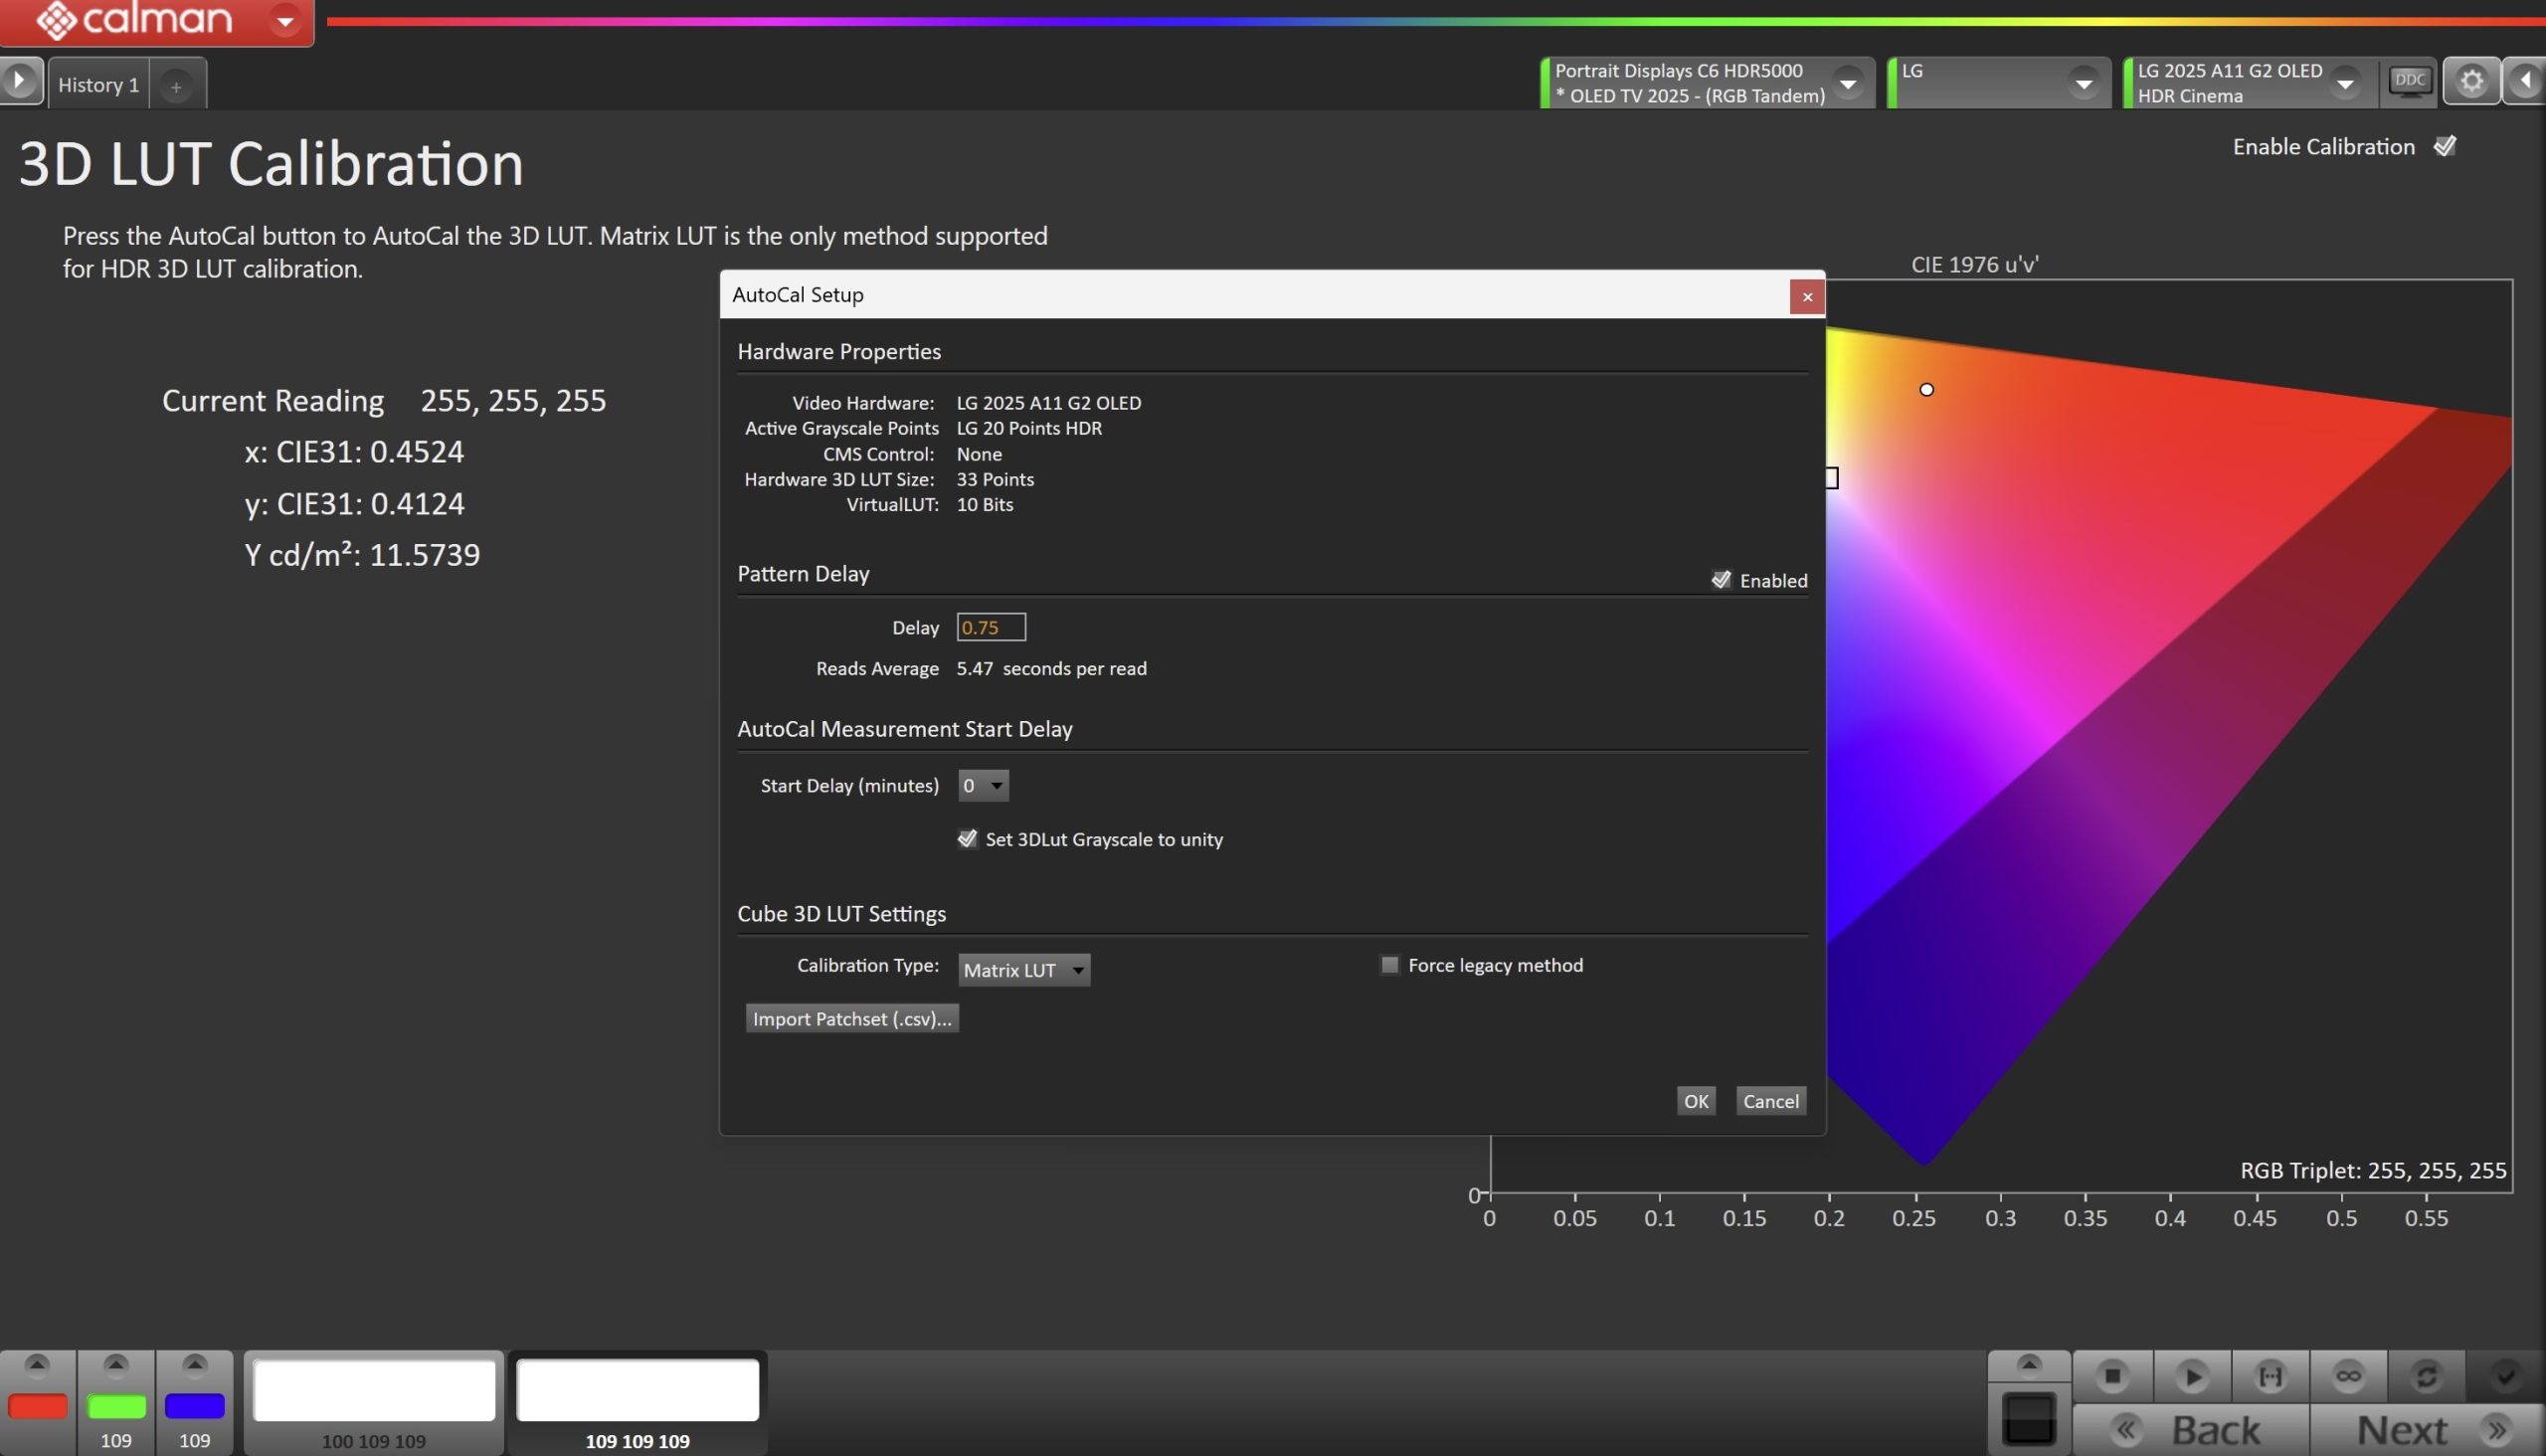The image size is (2546, 1456).
Task: Expand the green channel up arrow
Action: point(116,1363)
